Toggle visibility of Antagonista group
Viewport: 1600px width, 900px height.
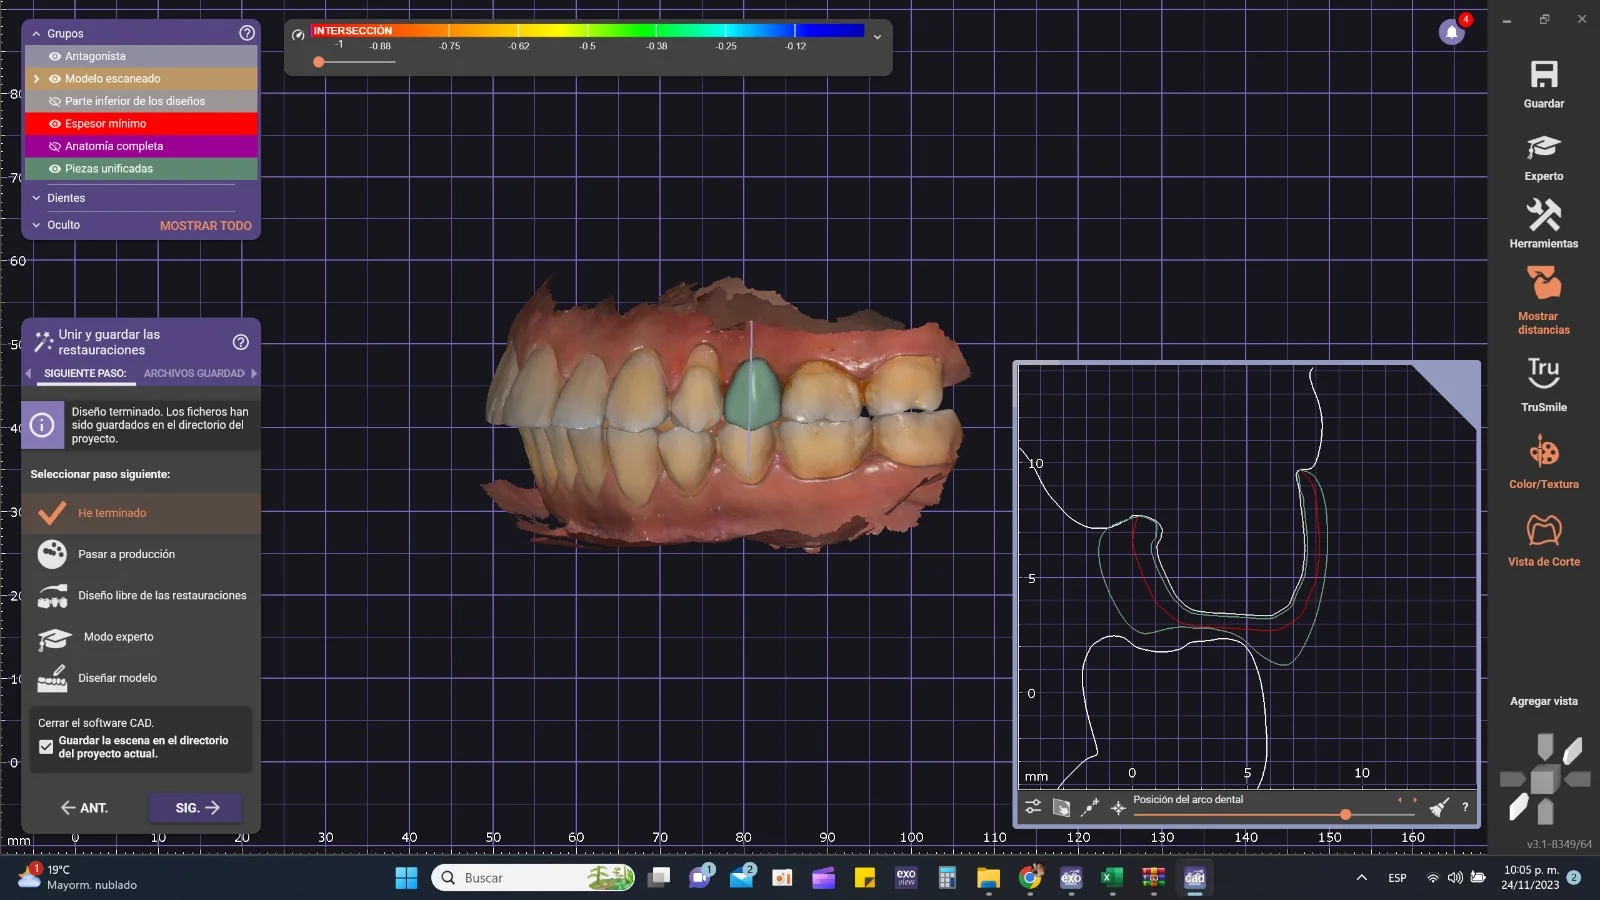click(x=55, y=57)
